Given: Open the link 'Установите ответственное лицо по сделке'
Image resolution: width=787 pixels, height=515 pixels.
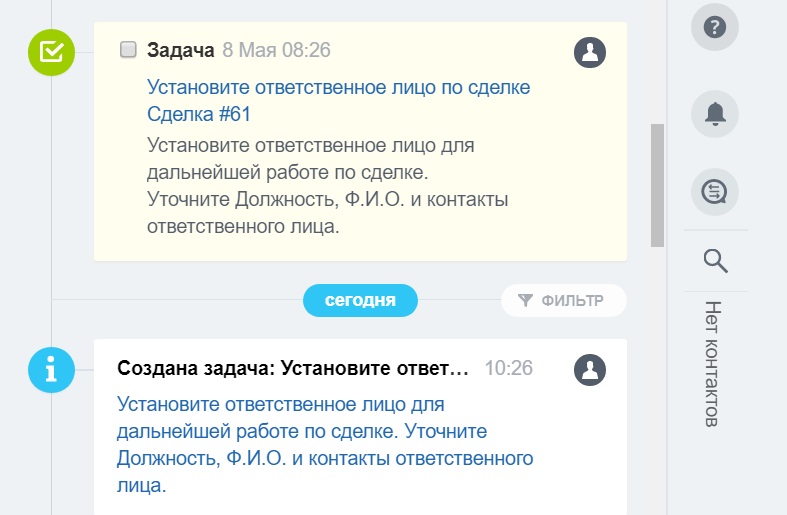Looking at the screenshot, I should (338, 87).
